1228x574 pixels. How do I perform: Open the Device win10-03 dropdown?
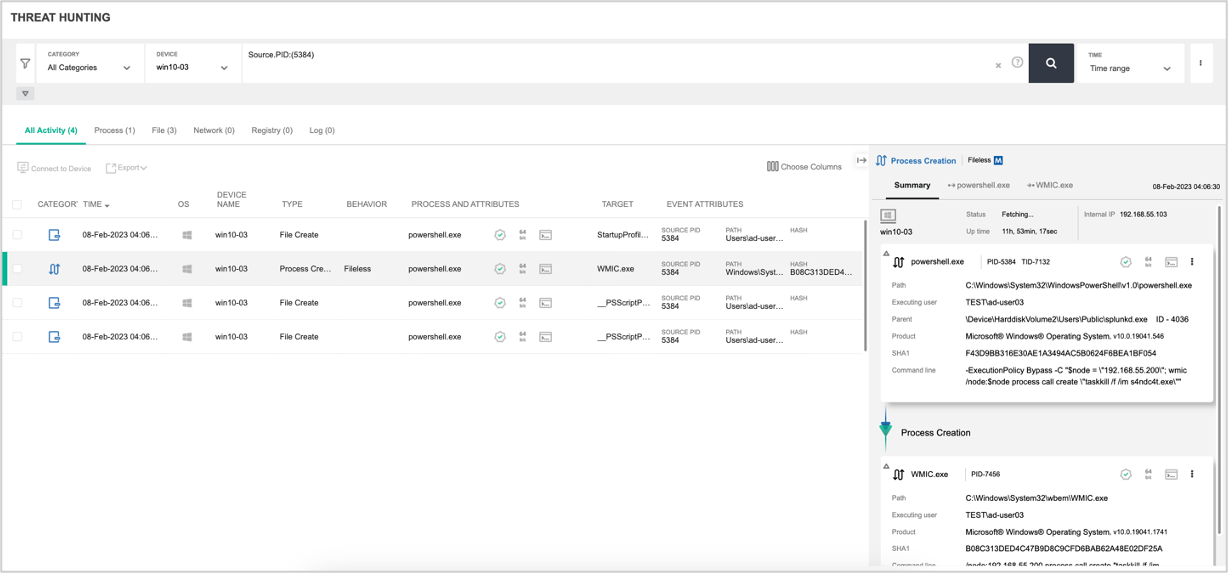coord(192,63)
